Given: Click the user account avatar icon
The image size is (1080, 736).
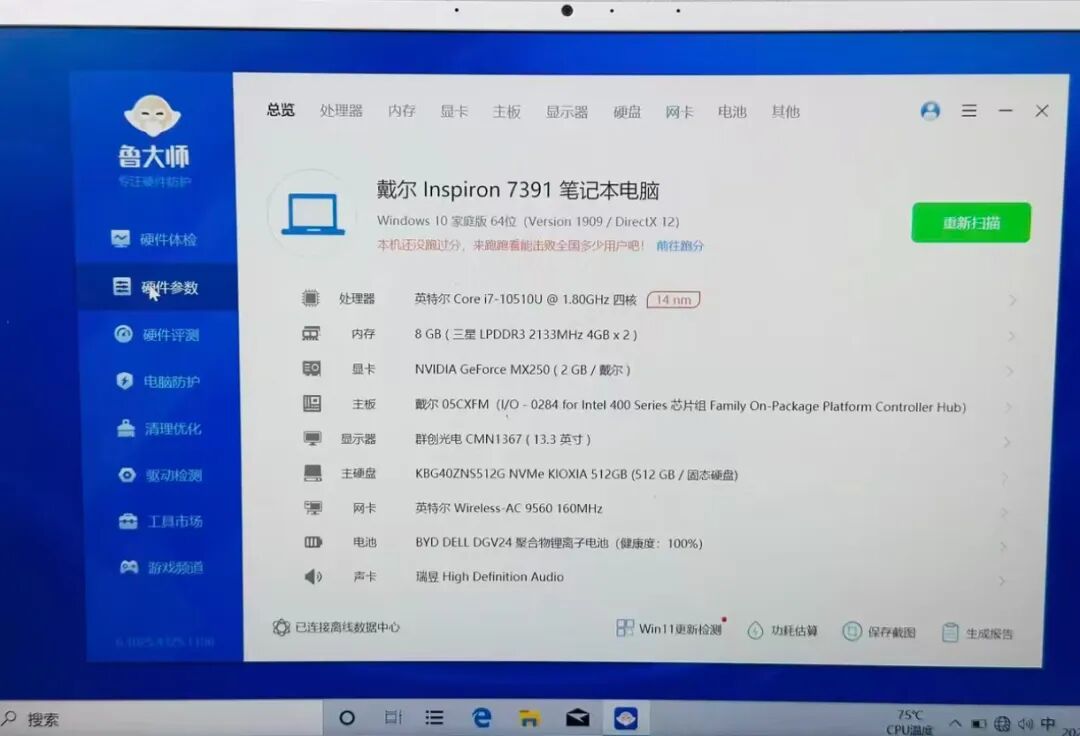Looking at the screenshot, I should point(930,111).
